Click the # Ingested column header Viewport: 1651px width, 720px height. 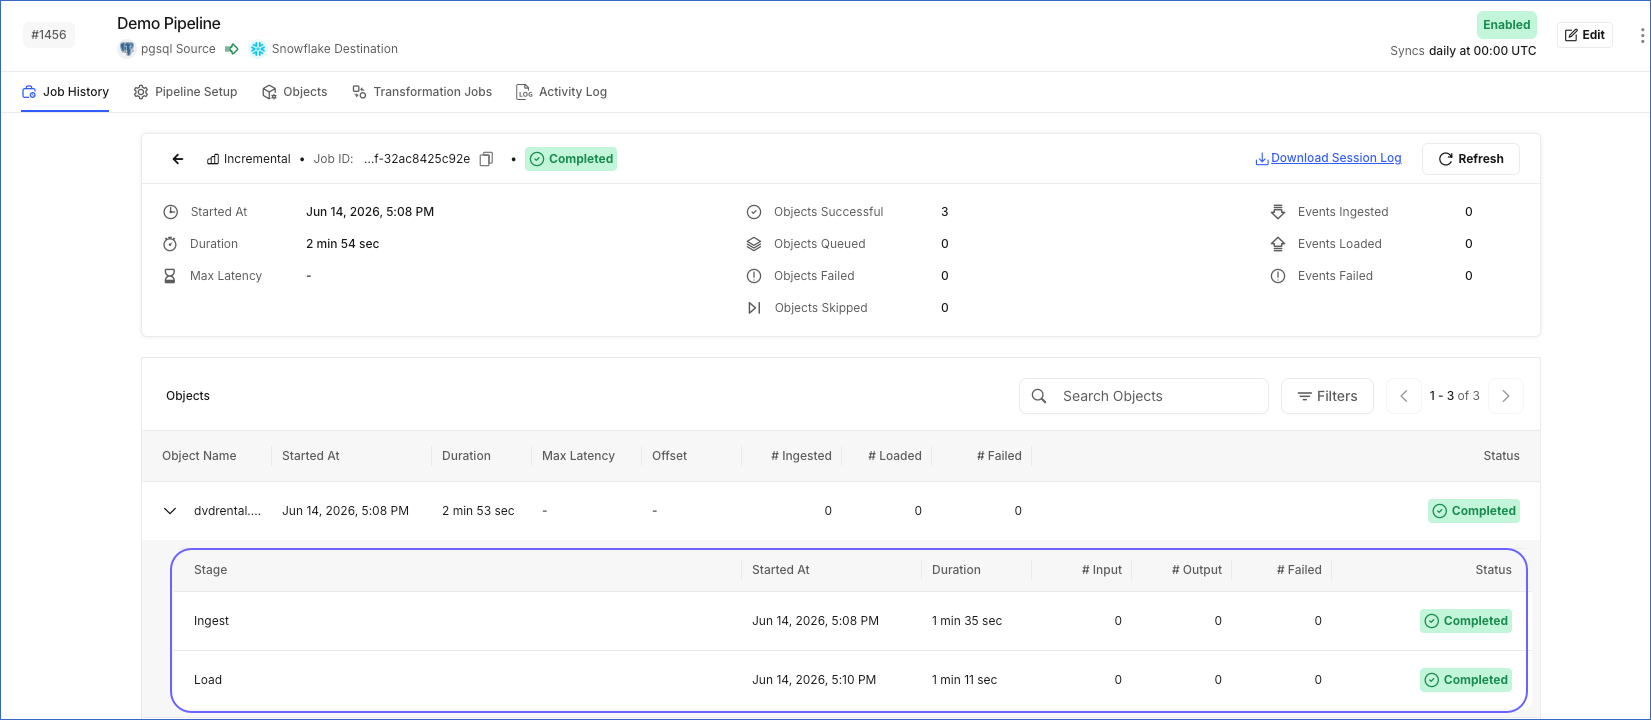point(801,456)
